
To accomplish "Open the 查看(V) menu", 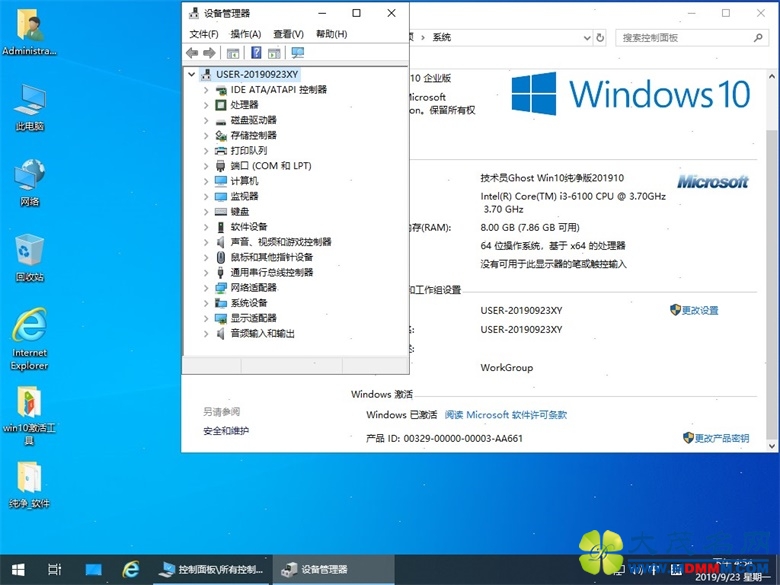I will coord(289,34).
